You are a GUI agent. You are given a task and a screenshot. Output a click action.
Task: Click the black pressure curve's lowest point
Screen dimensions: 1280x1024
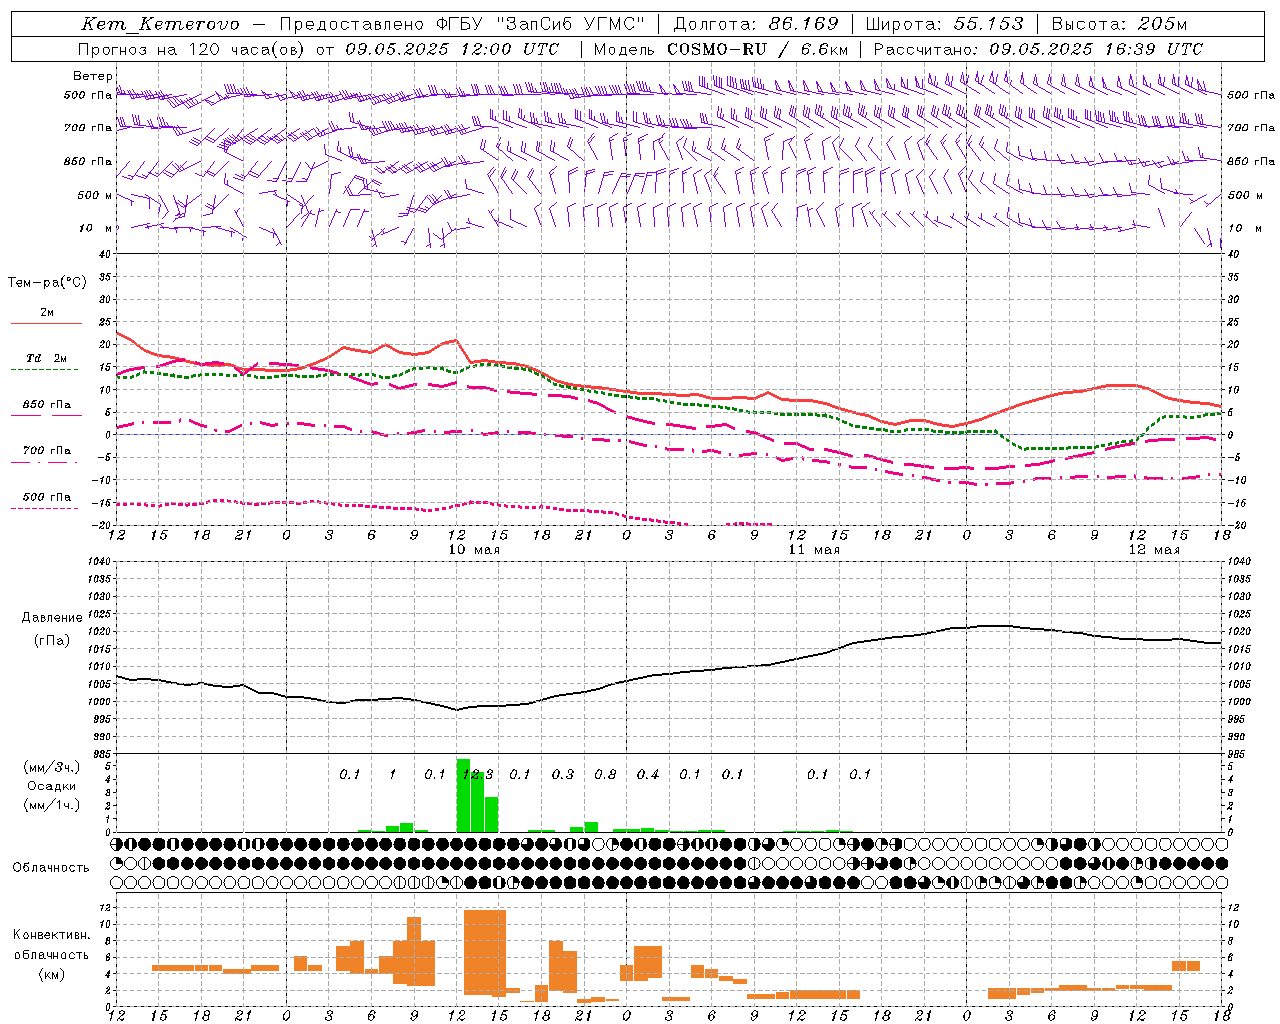click(457, 710)
